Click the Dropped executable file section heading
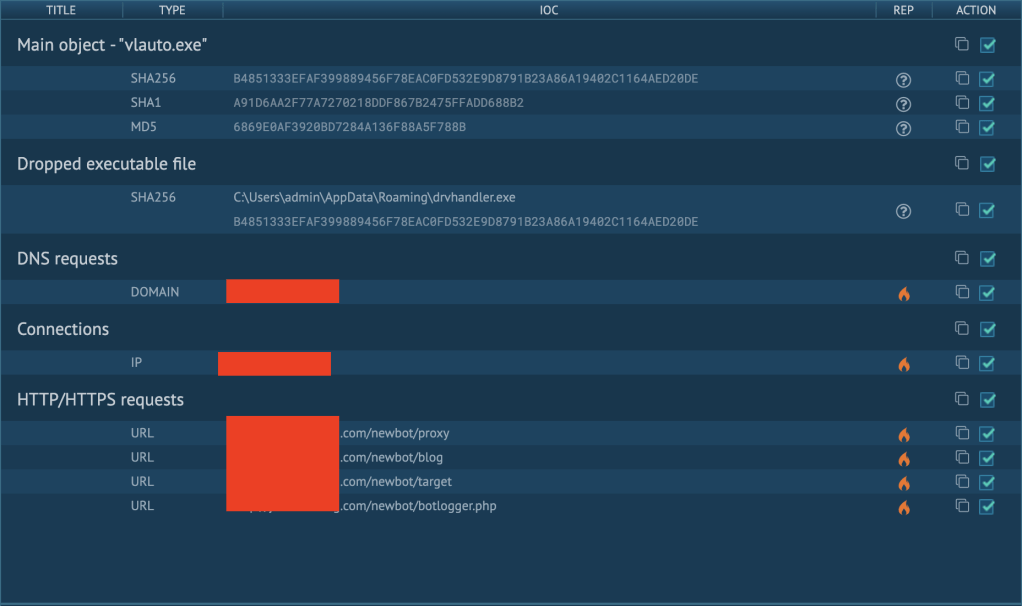The height and width of the screenshot is (606, 1022). click(x=106, y=164)
